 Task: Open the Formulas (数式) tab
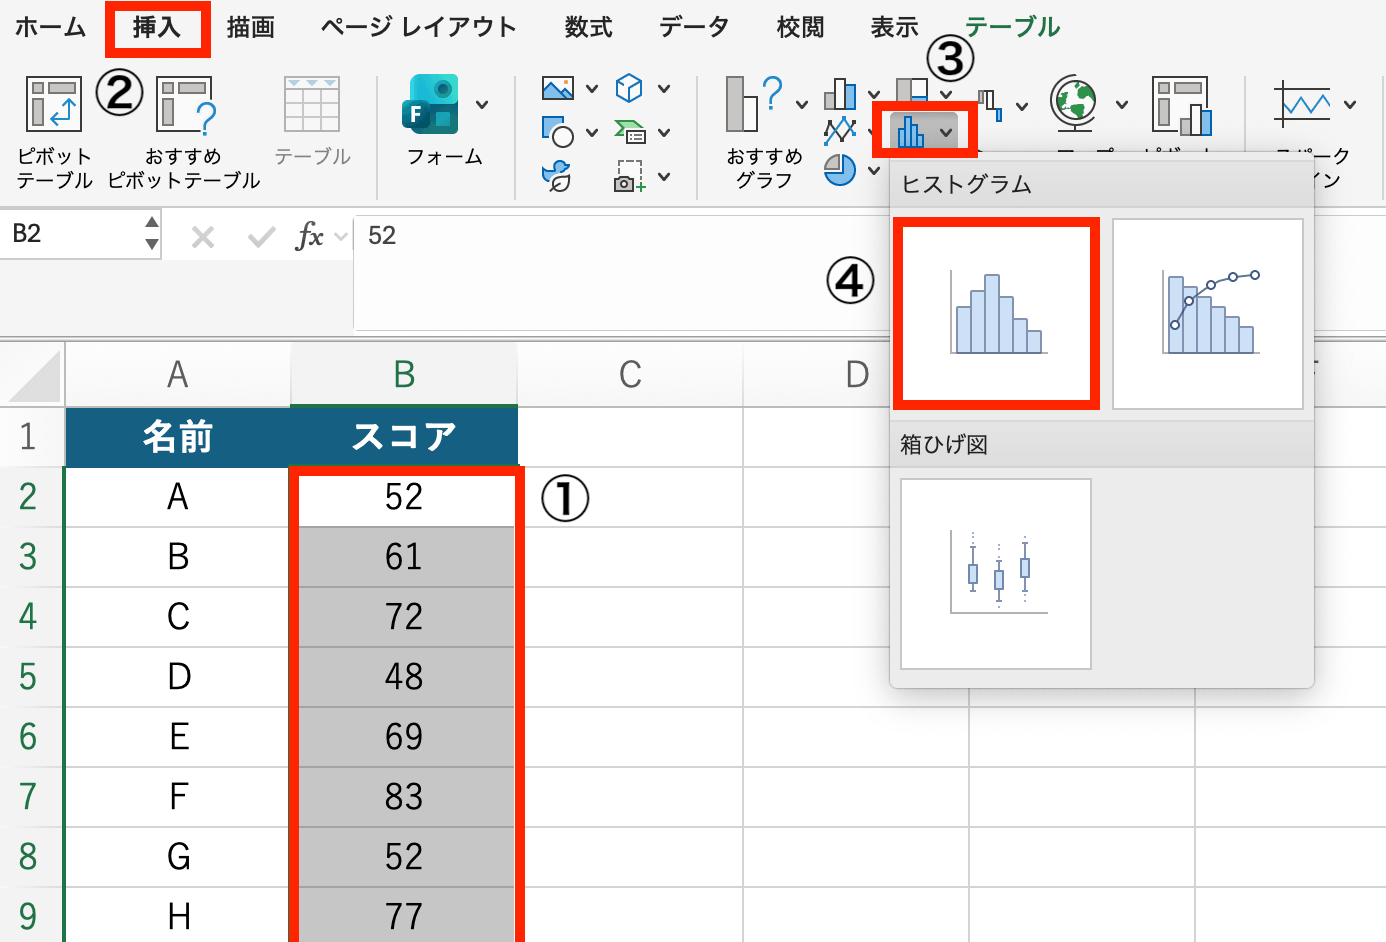(588, 27)
